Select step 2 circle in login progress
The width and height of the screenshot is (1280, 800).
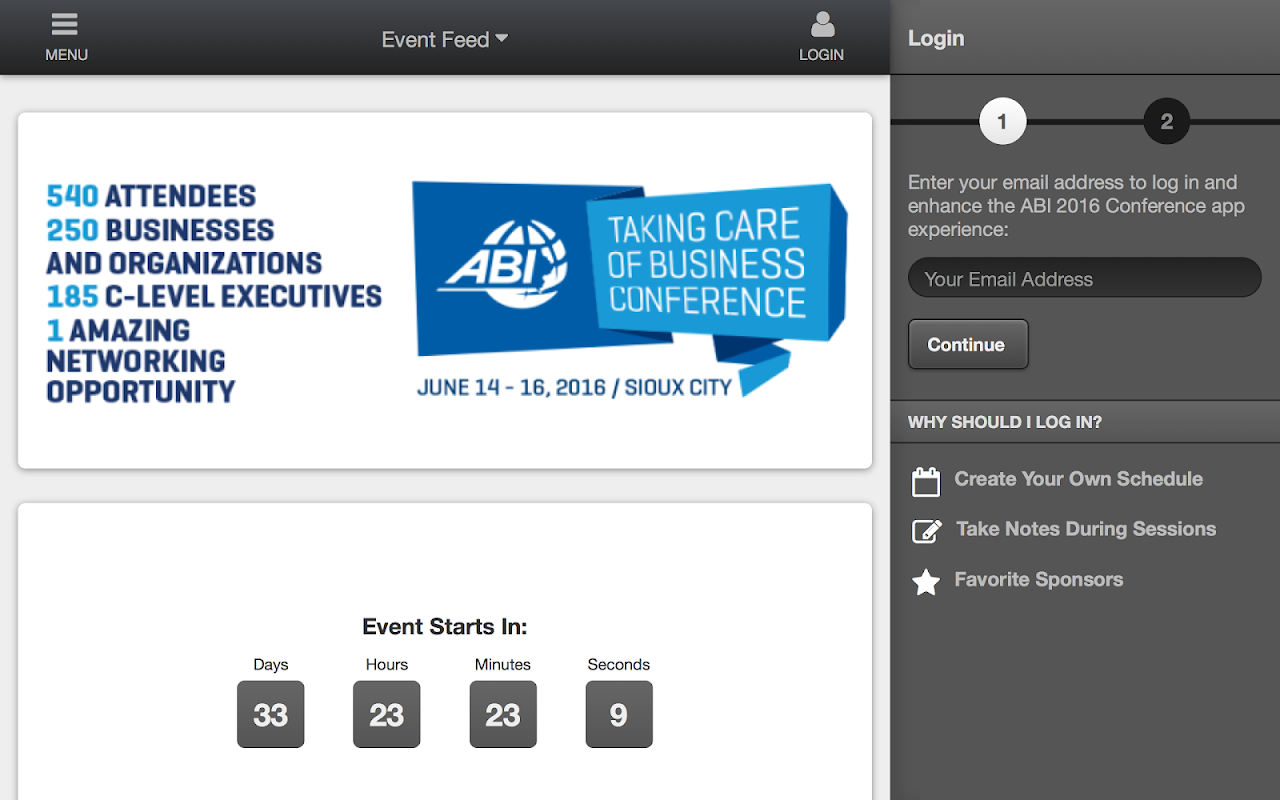(1166, 122)
